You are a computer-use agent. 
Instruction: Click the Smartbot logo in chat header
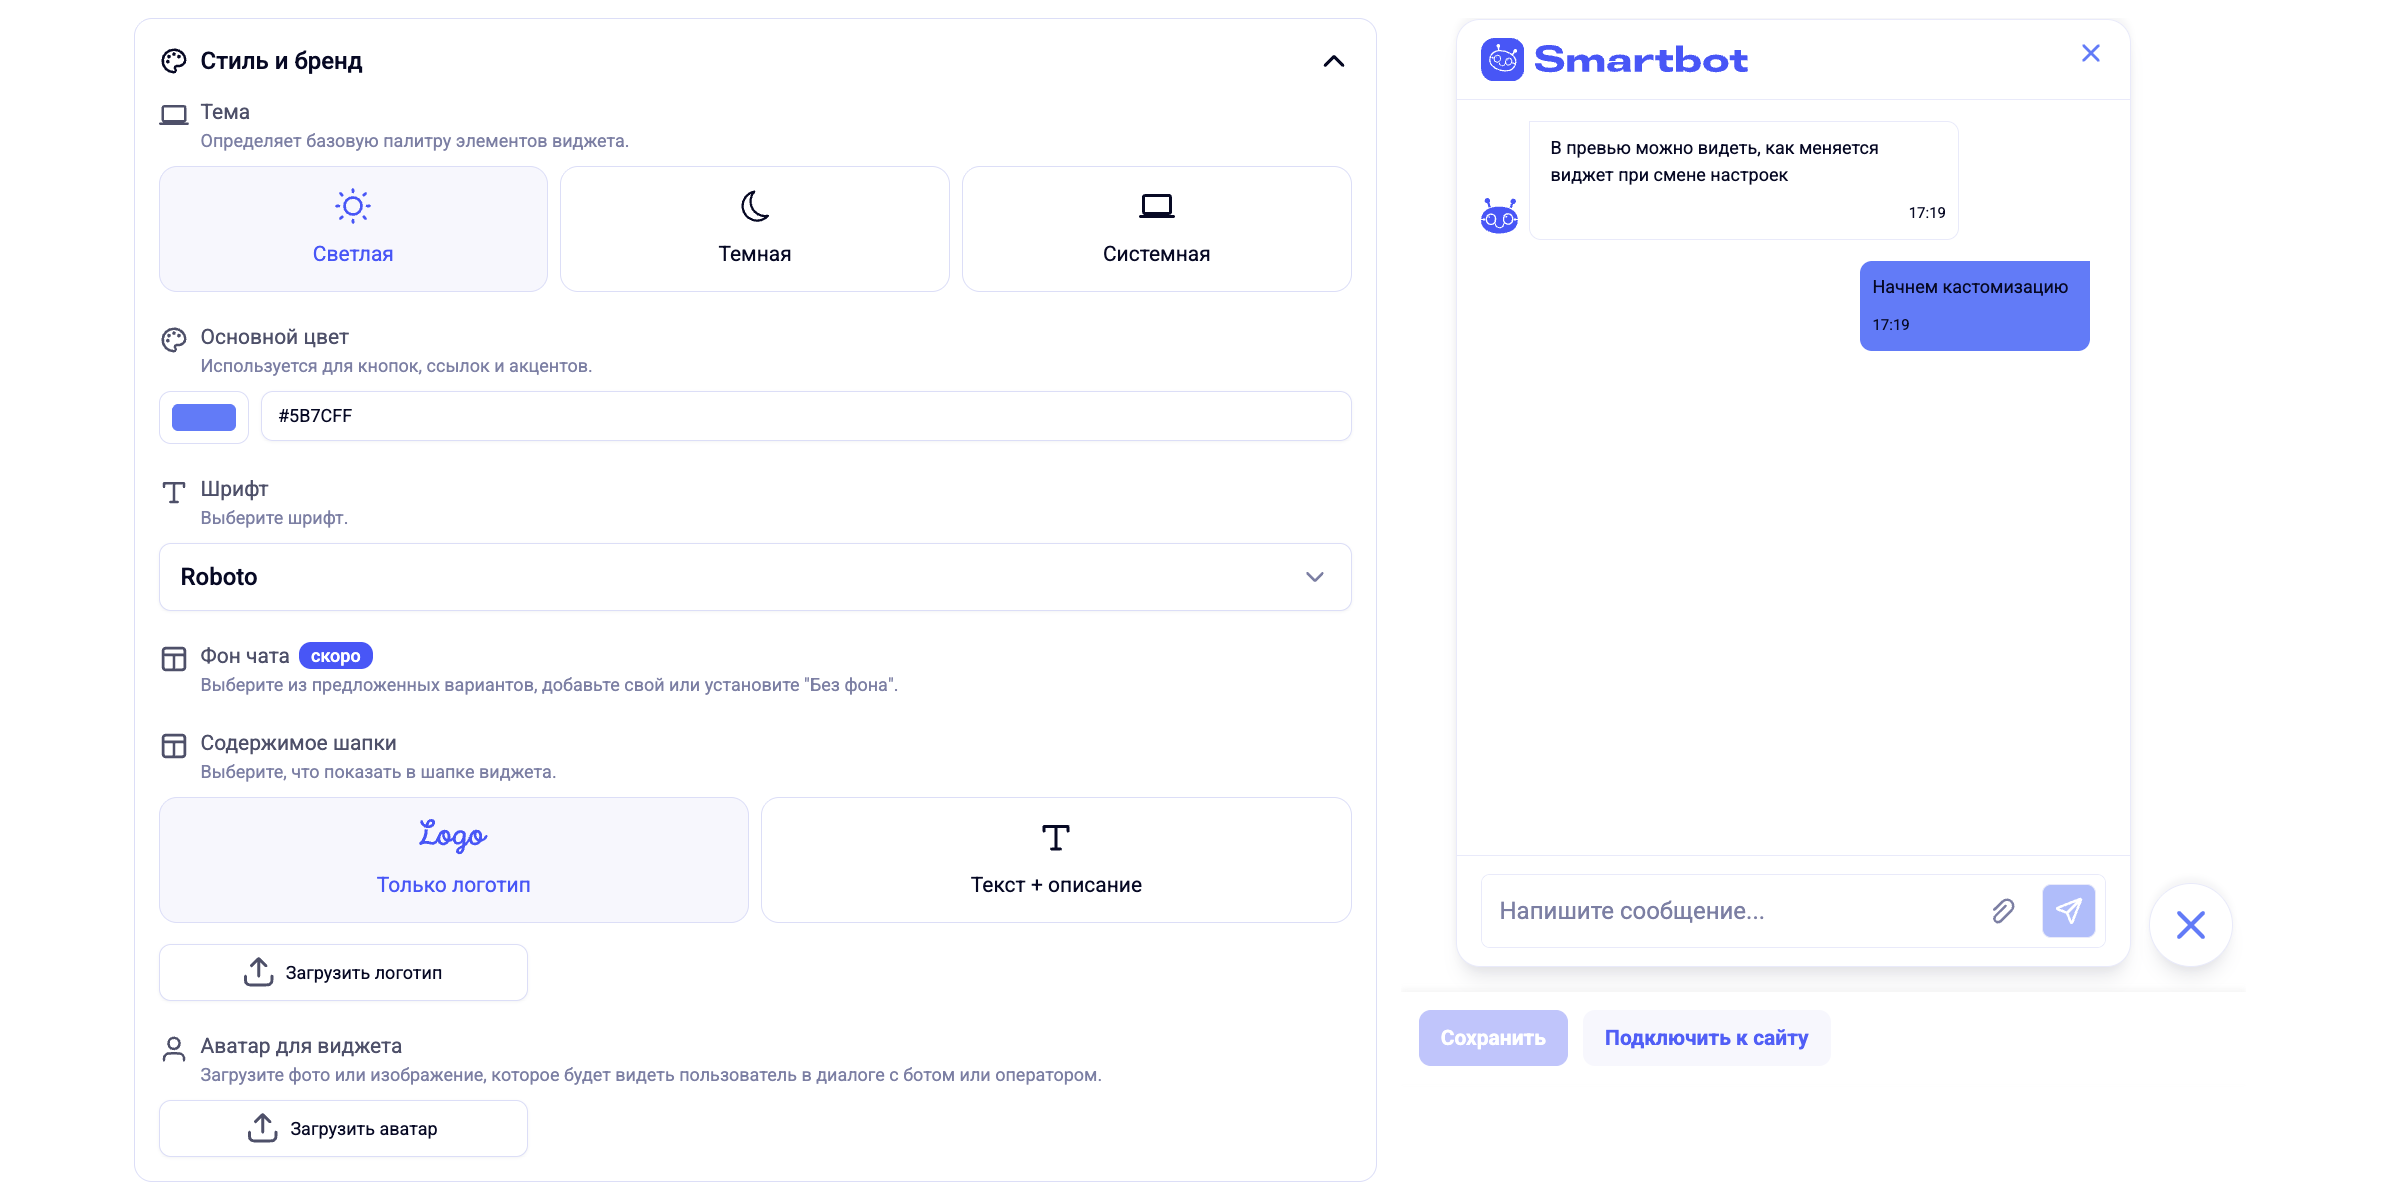(1614, 60)
